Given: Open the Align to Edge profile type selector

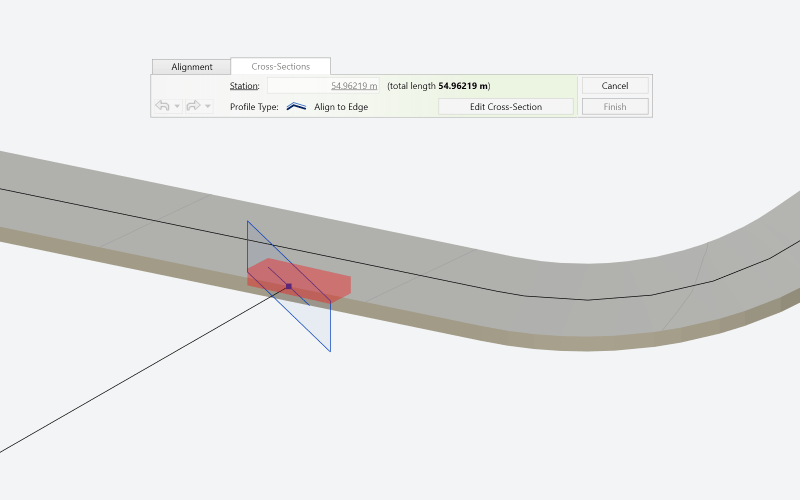Looking at the screenshot, I should [x=340, y=106].
